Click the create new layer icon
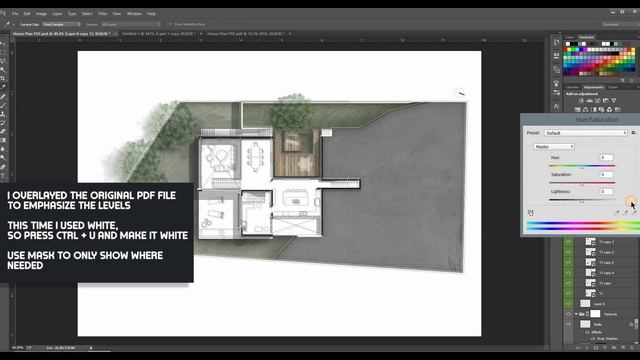 pos(623,348)
